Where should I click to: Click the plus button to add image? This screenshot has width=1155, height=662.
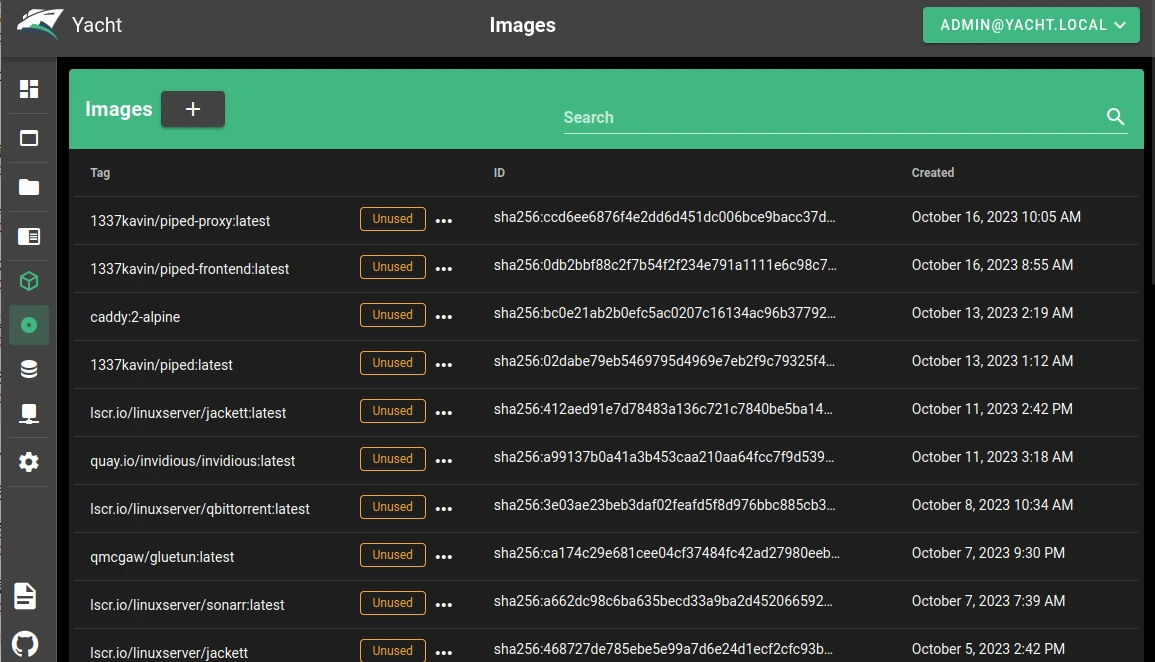193,109
